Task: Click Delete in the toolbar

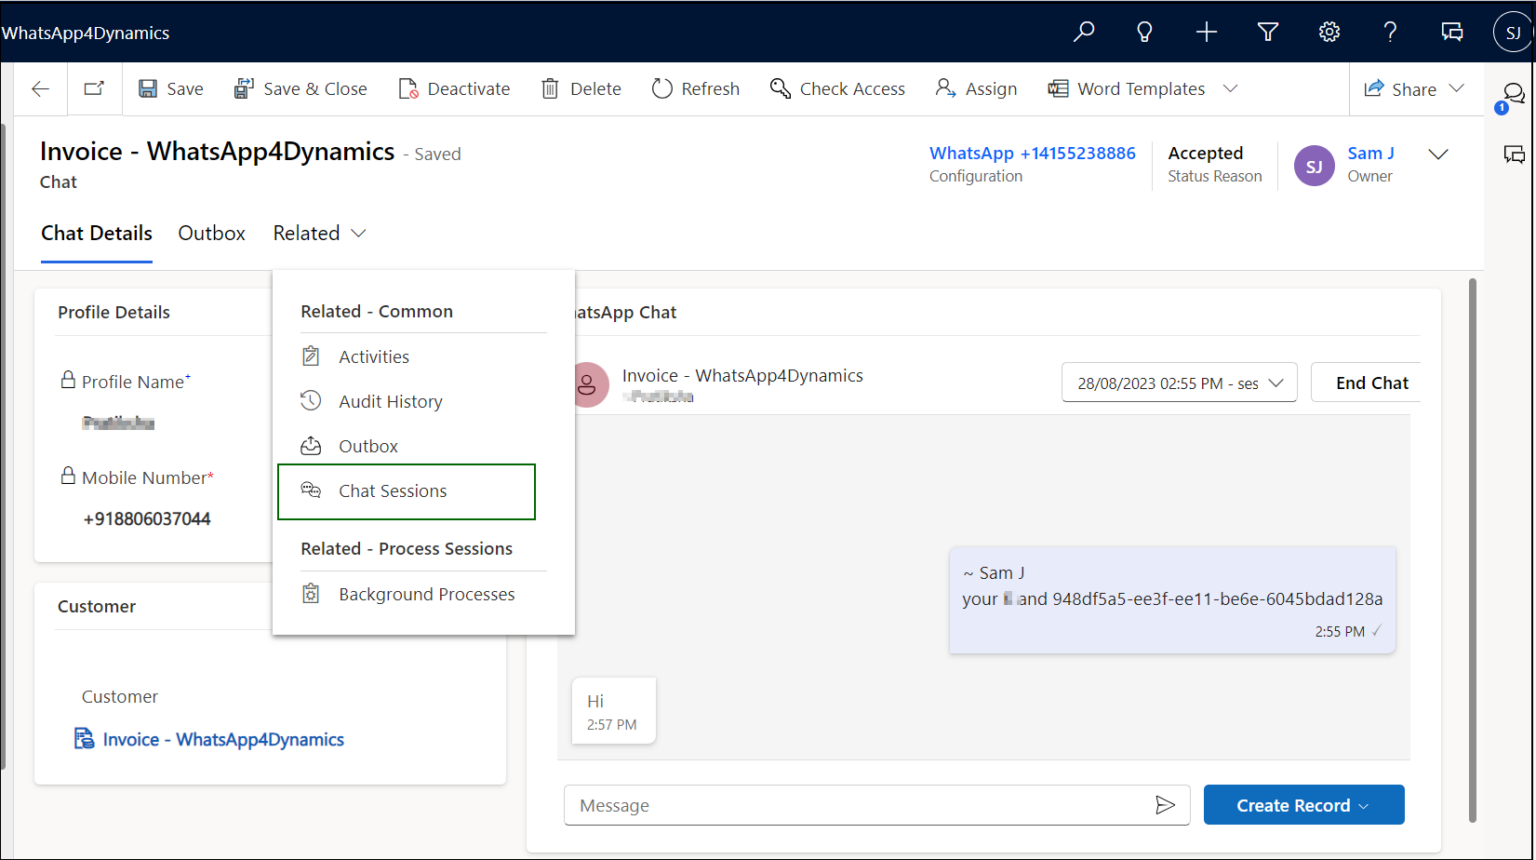Action: point(581,89)
